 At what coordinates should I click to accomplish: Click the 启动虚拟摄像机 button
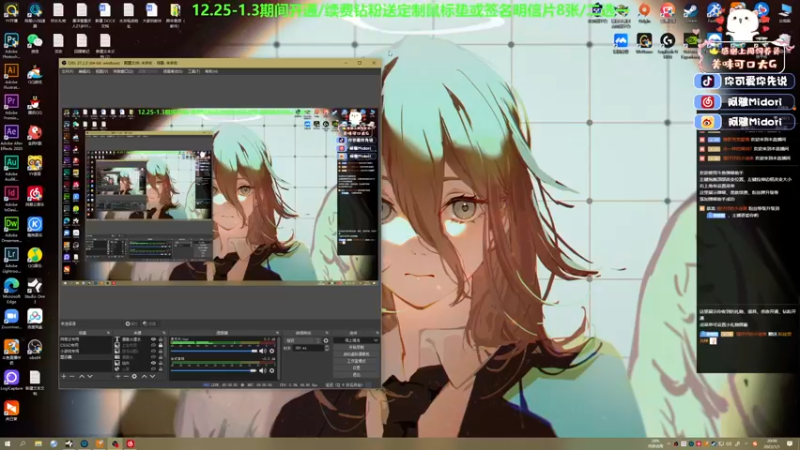(x=356, y=354)
